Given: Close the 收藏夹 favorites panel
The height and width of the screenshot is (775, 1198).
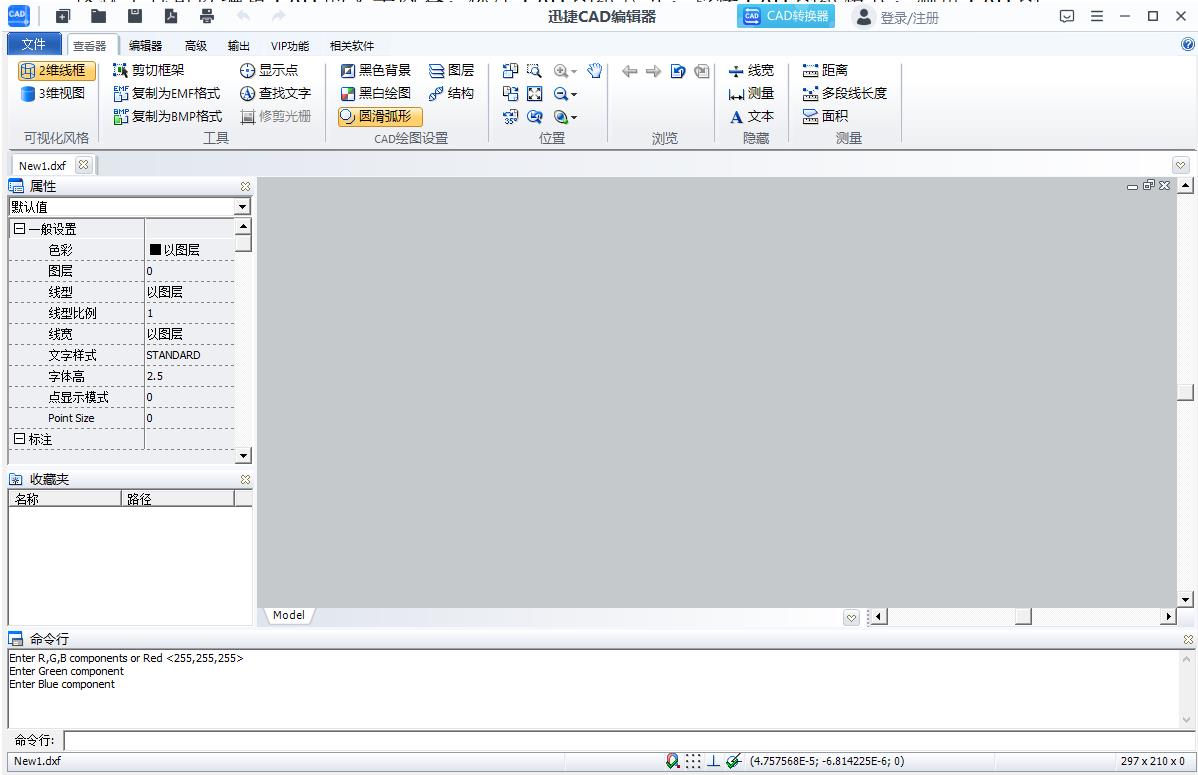Looking at the screenshot, I should [245, 479].
